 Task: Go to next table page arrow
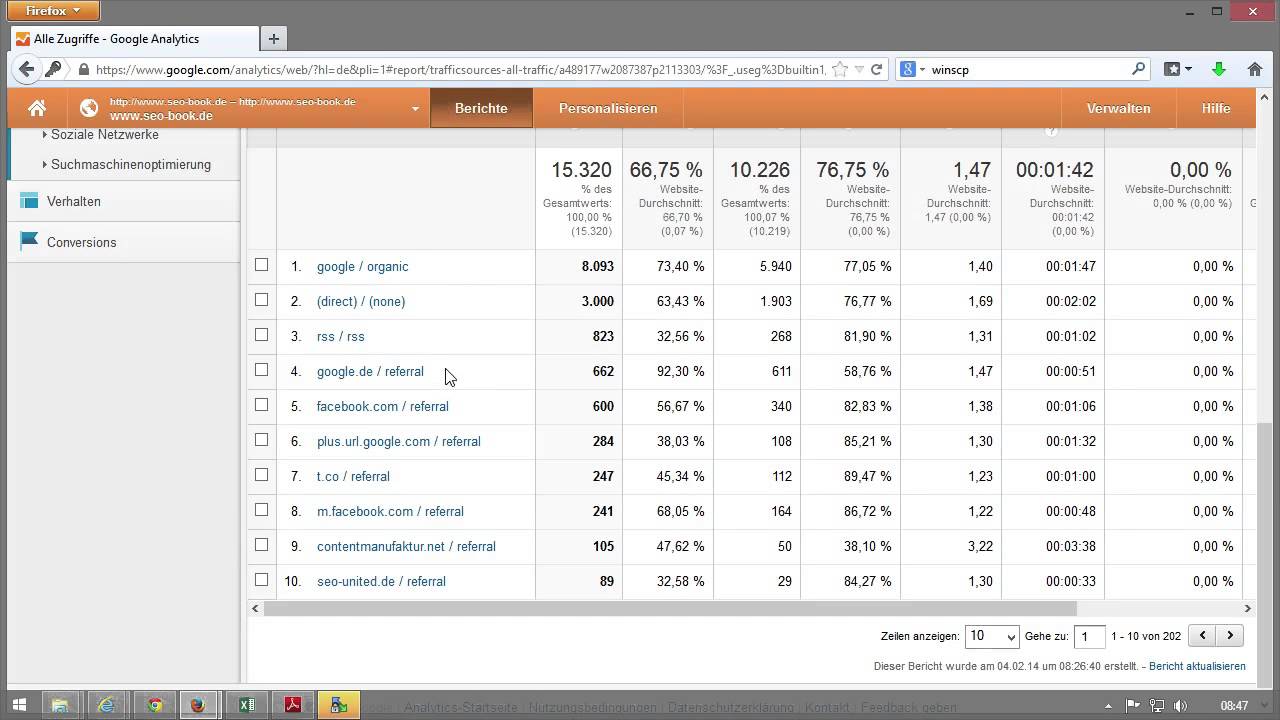pyautogui.click(x=1230, y=635)
